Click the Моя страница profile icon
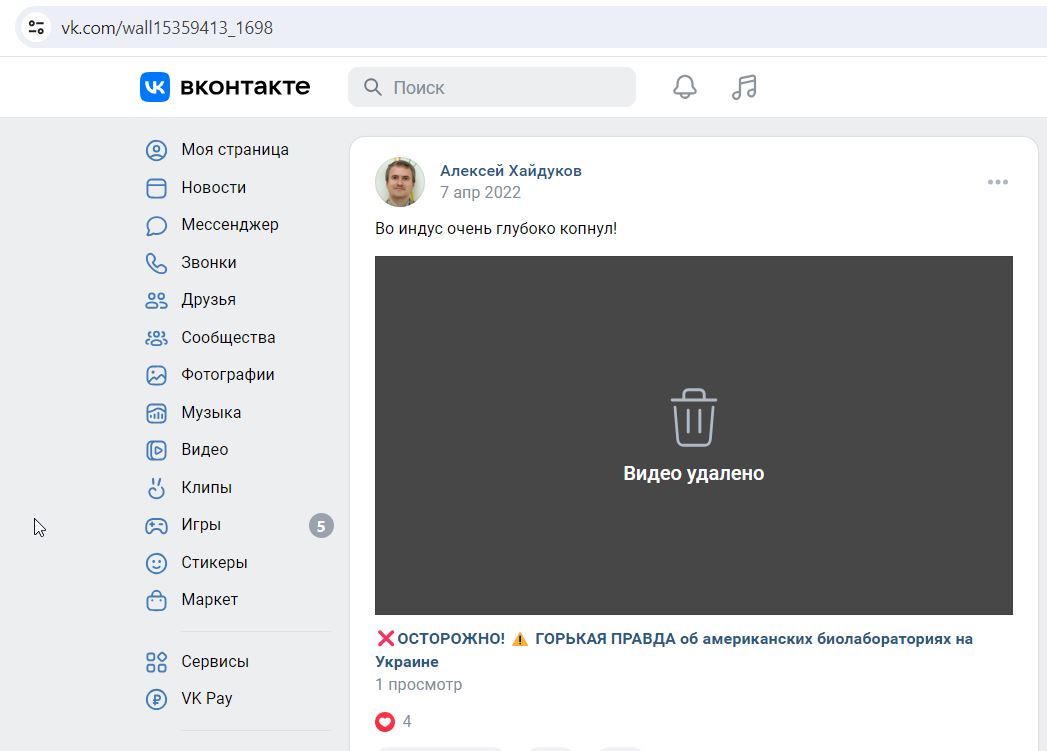 point(156,150)
